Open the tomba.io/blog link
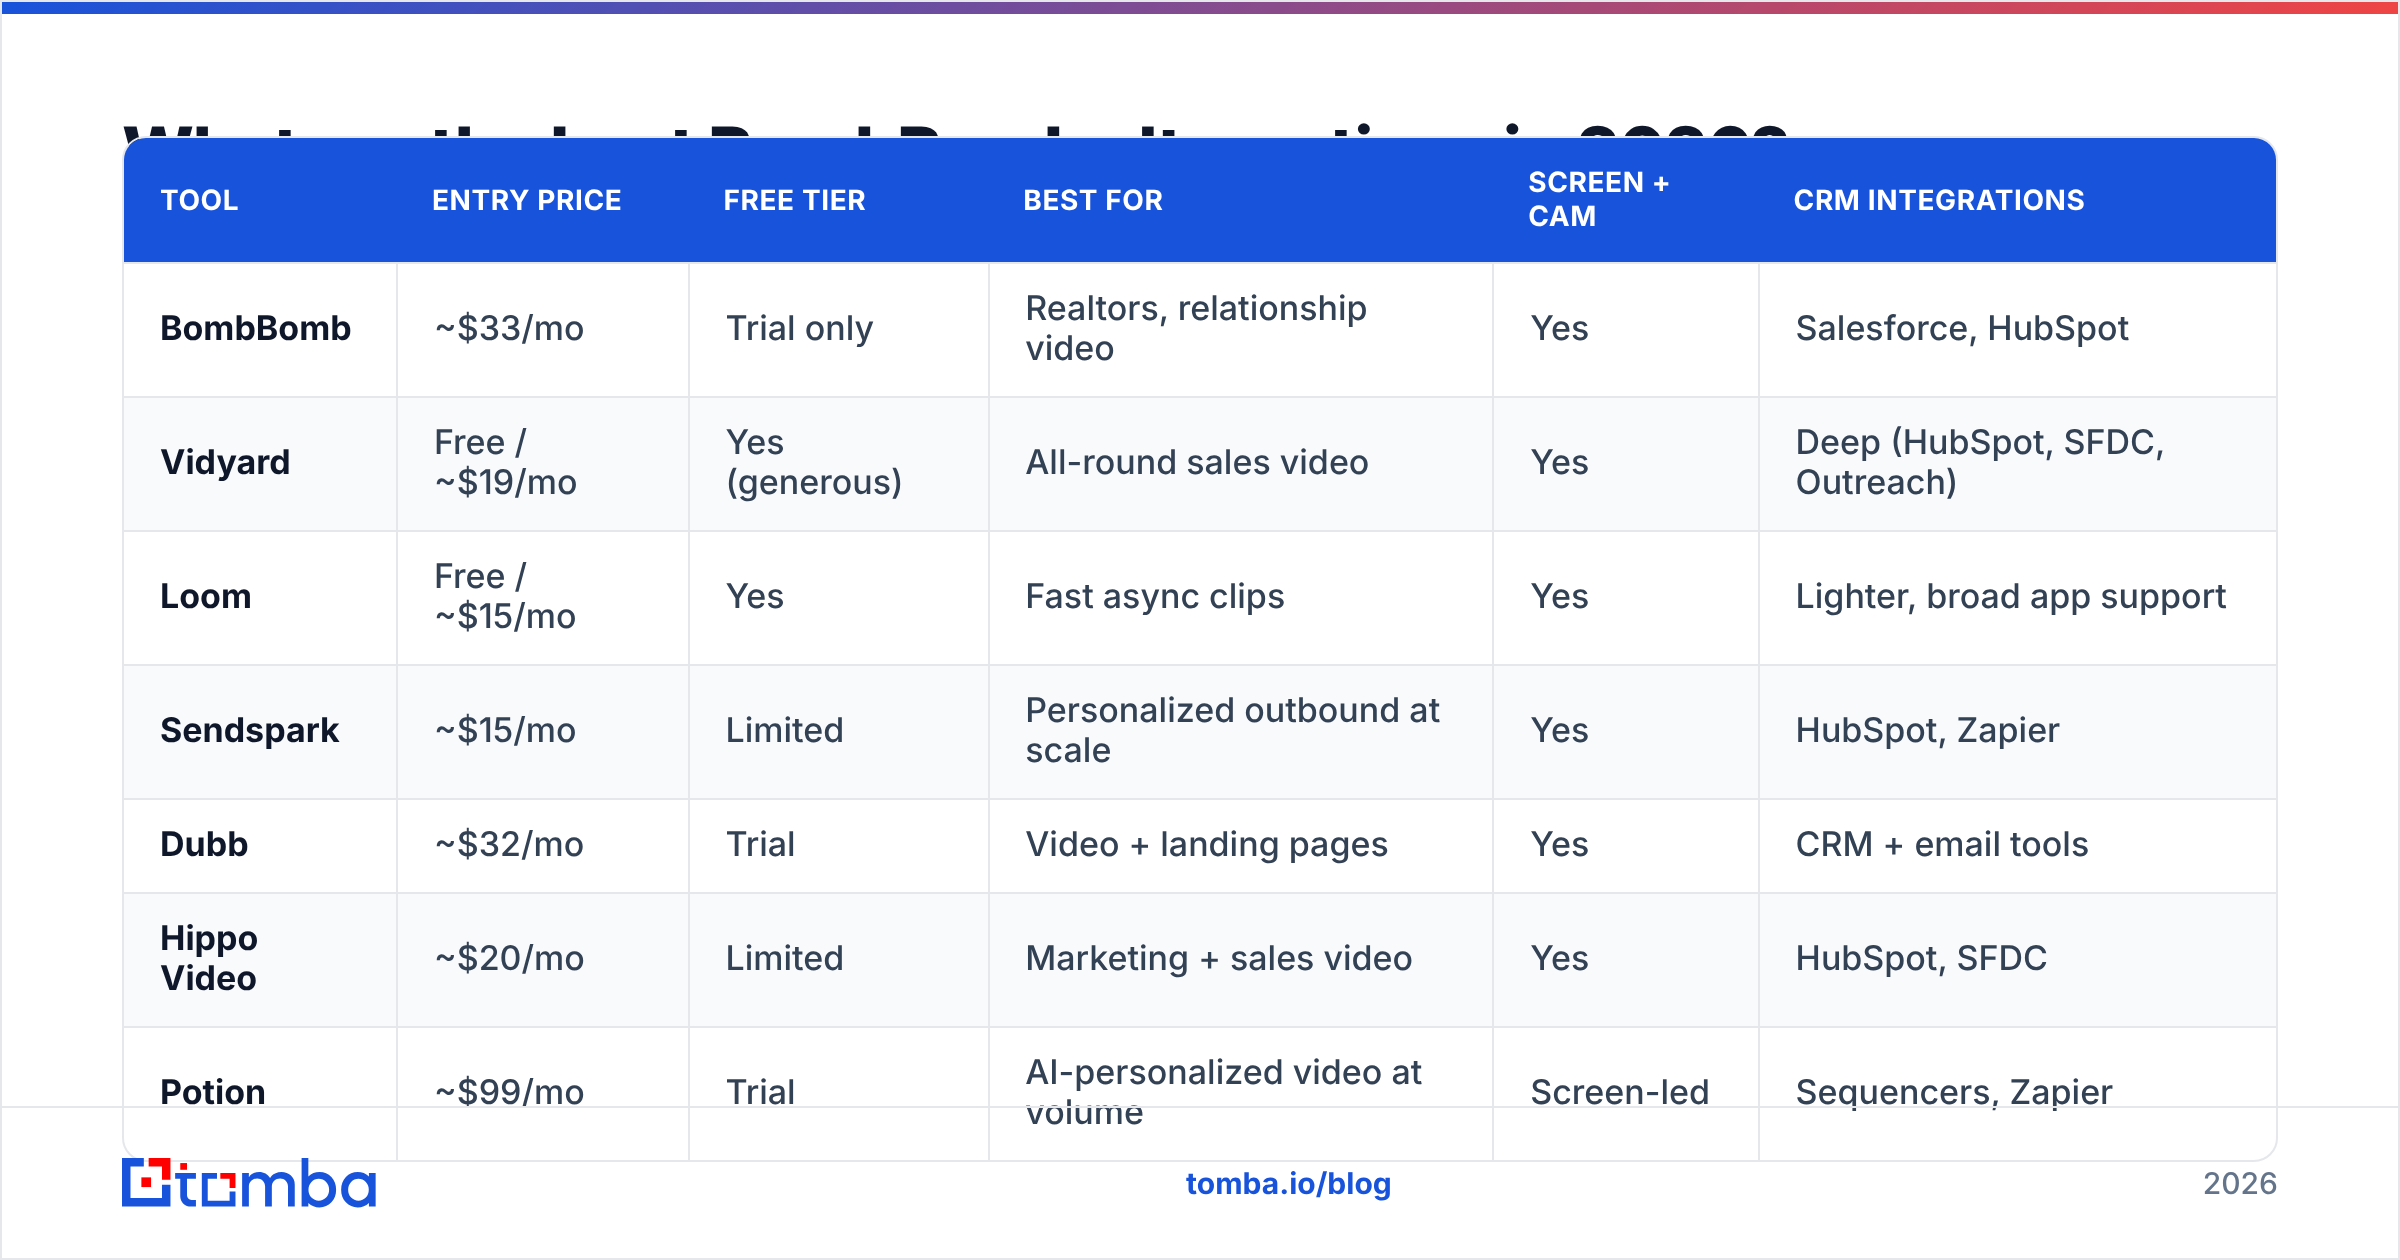This screenshot has height=1260, width=2400. (1288, 1184)
